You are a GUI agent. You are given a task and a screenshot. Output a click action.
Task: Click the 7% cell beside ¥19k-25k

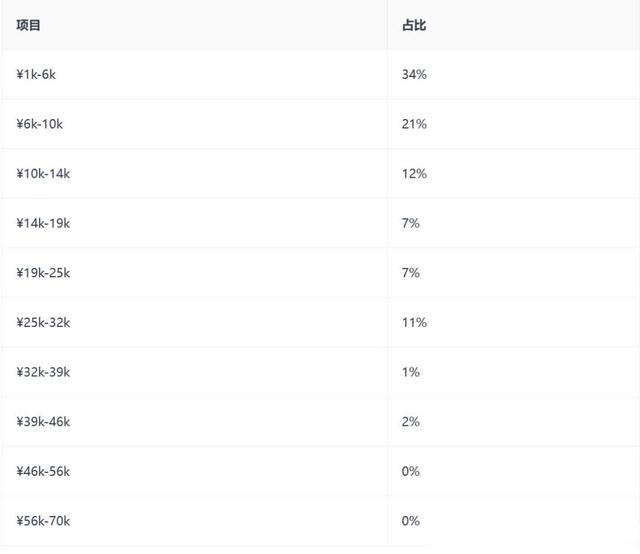coord(410,273)
